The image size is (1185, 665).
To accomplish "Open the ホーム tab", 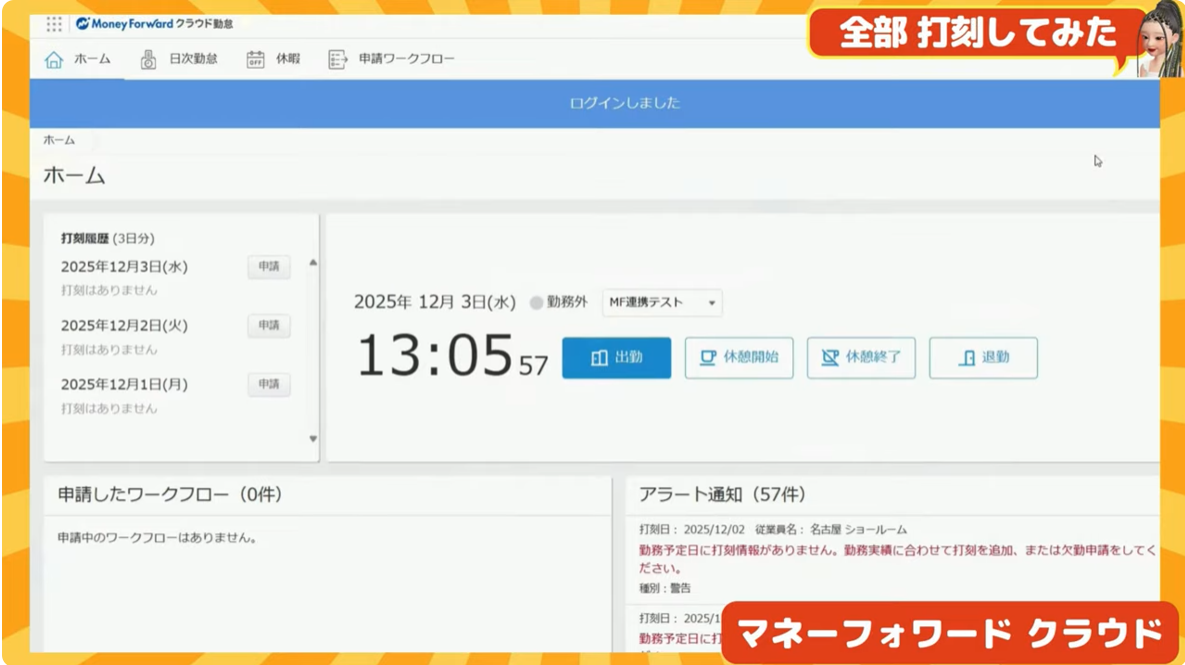I will [78, 59].
